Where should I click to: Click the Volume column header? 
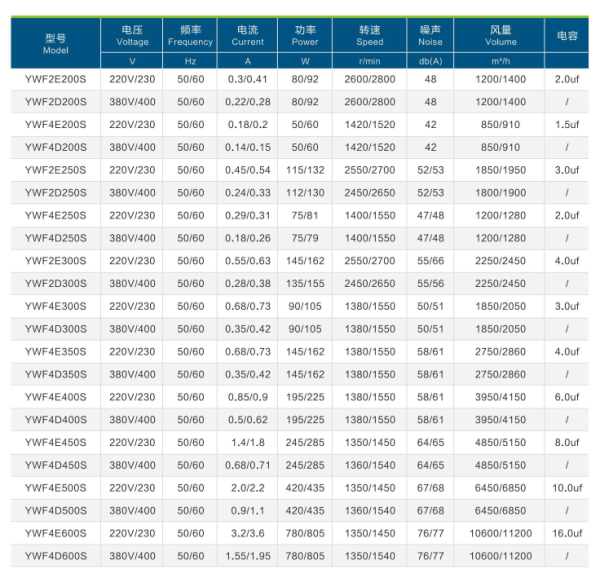click(501, 36)
